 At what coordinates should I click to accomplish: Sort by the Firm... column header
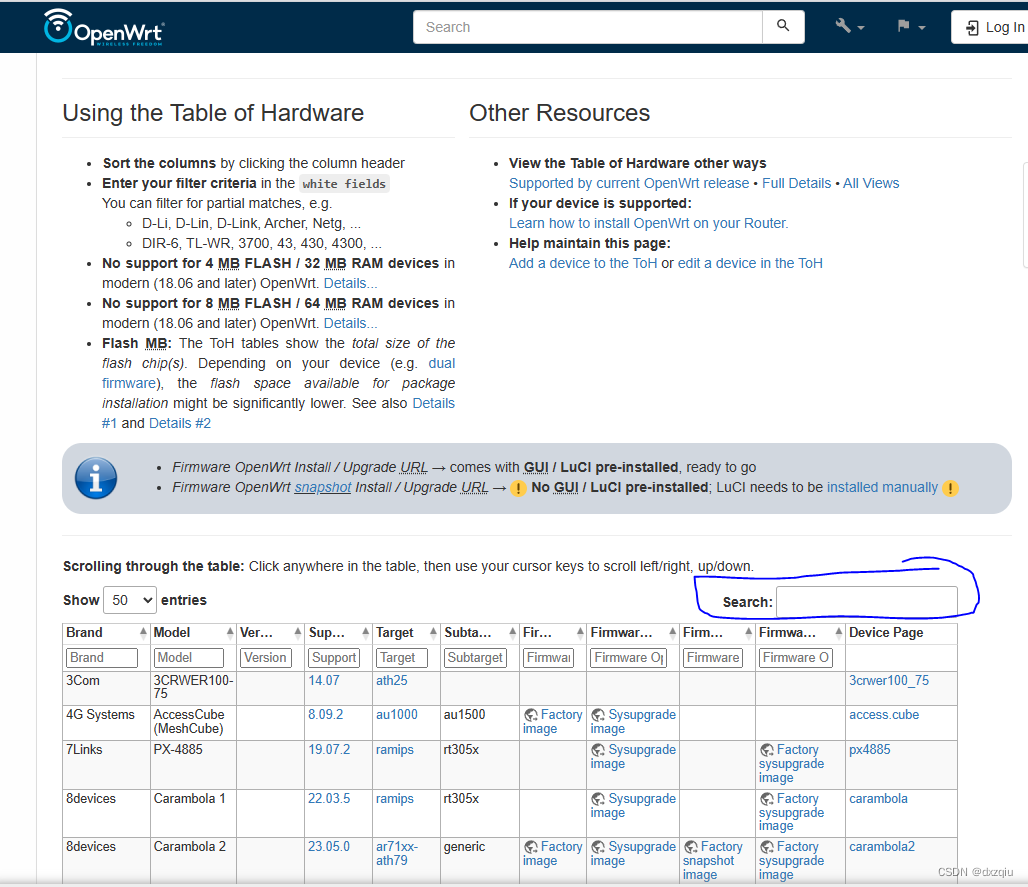click(717, 633)
